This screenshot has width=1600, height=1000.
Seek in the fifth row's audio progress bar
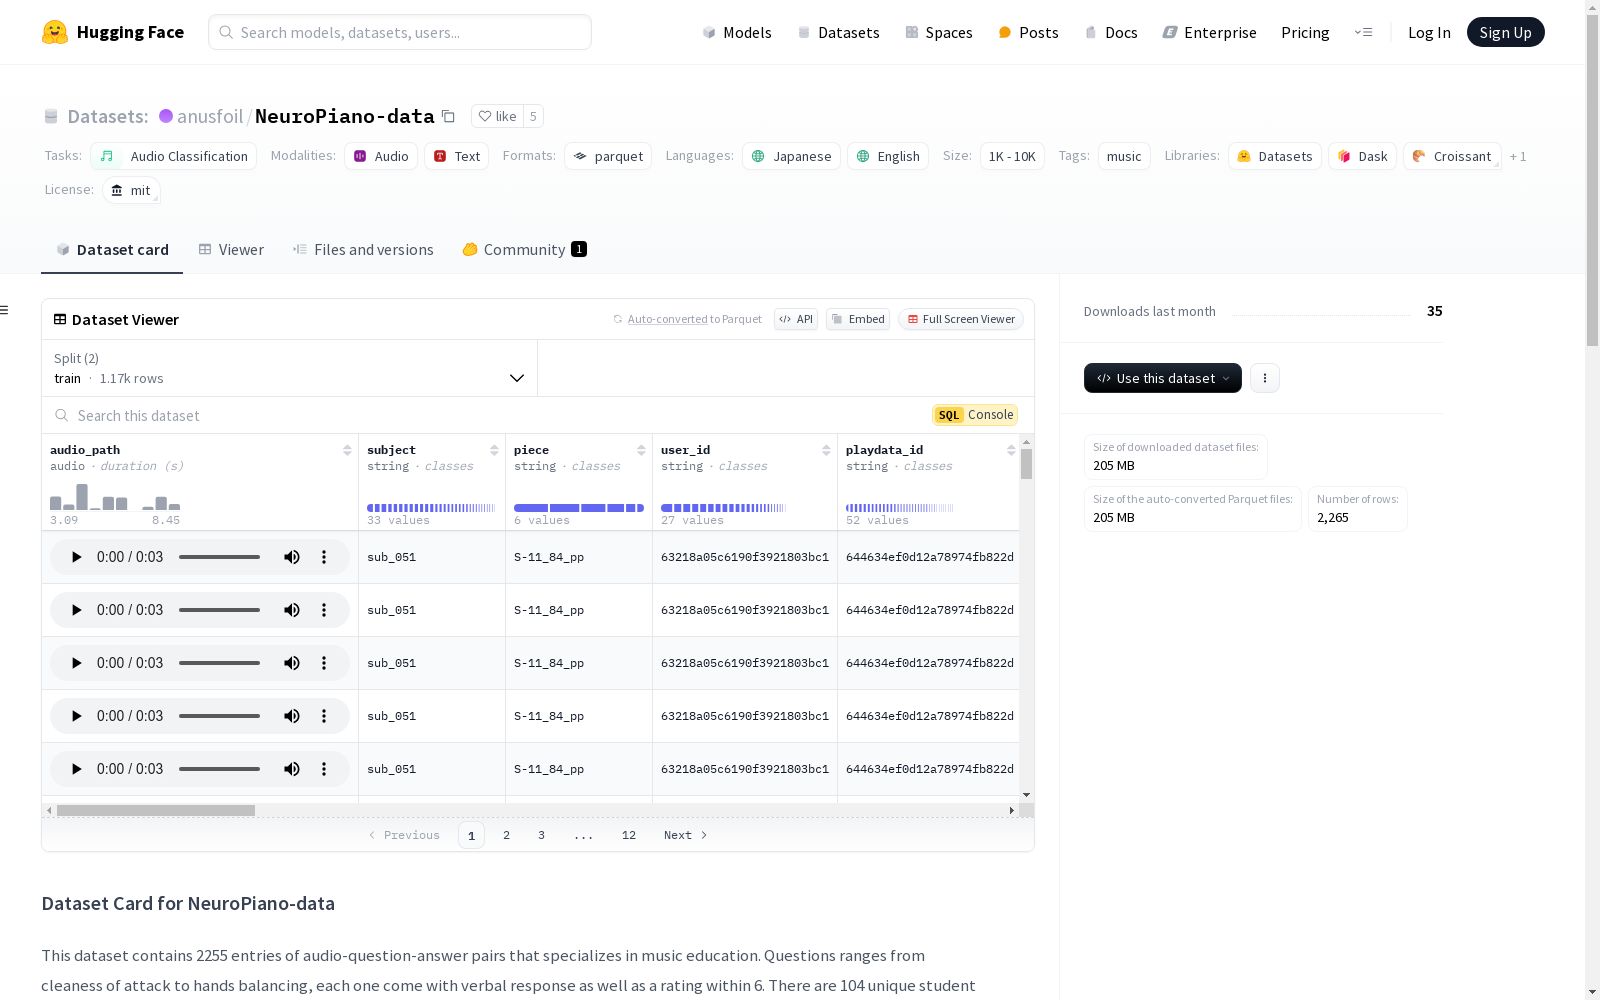pos(220,769)
